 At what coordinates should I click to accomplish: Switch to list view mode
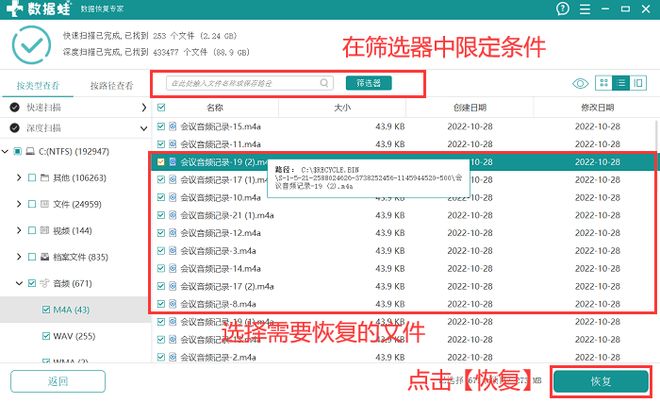point(621,84)
